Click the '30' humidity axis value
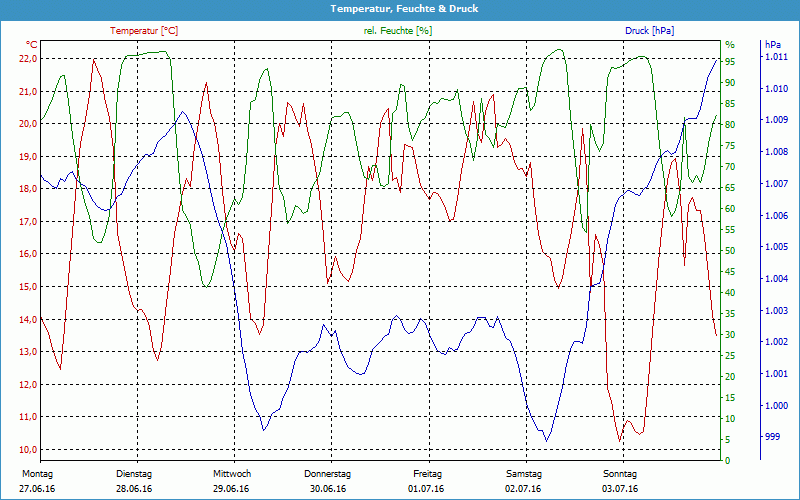The height and width of the screenshot is (500, 800). point(730,335)
